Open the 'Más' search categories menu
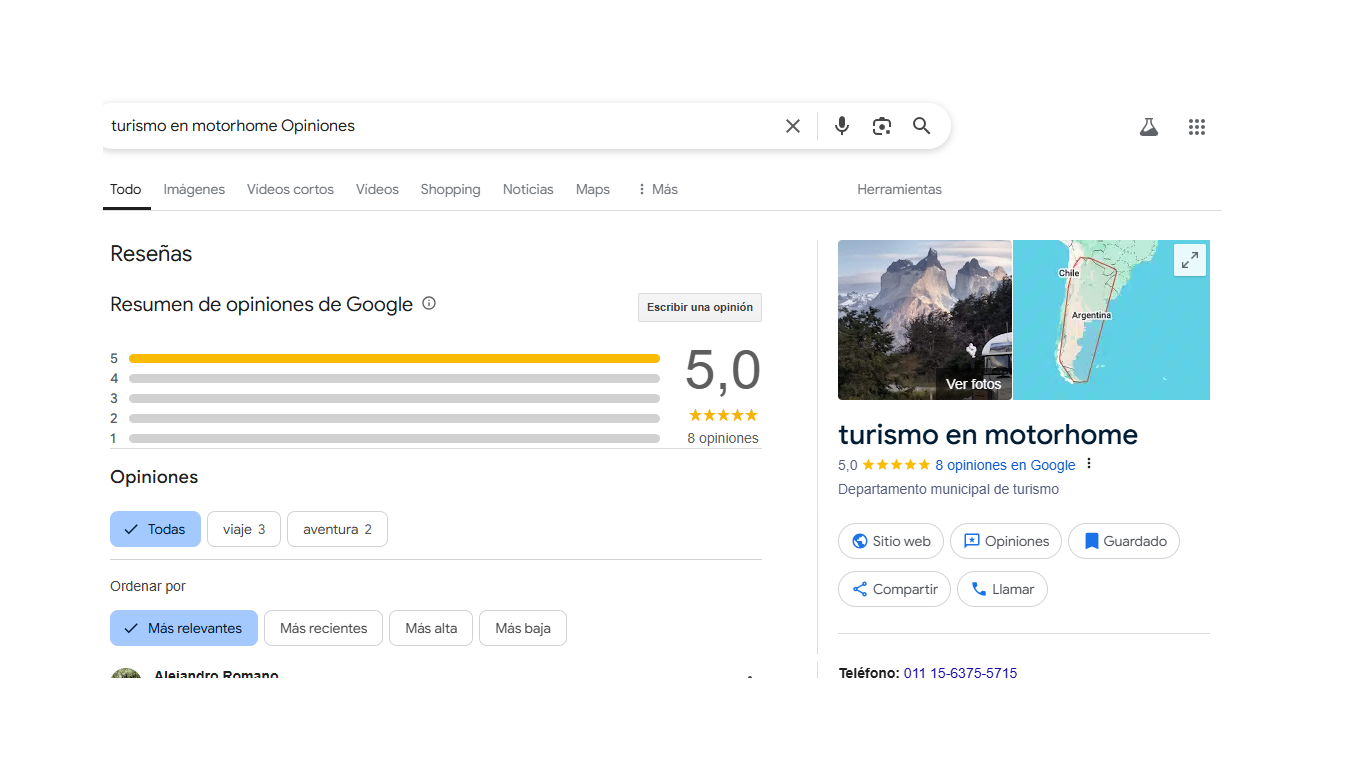The height and width of the screenshot is (768, 1366). [x=657, y=189]
